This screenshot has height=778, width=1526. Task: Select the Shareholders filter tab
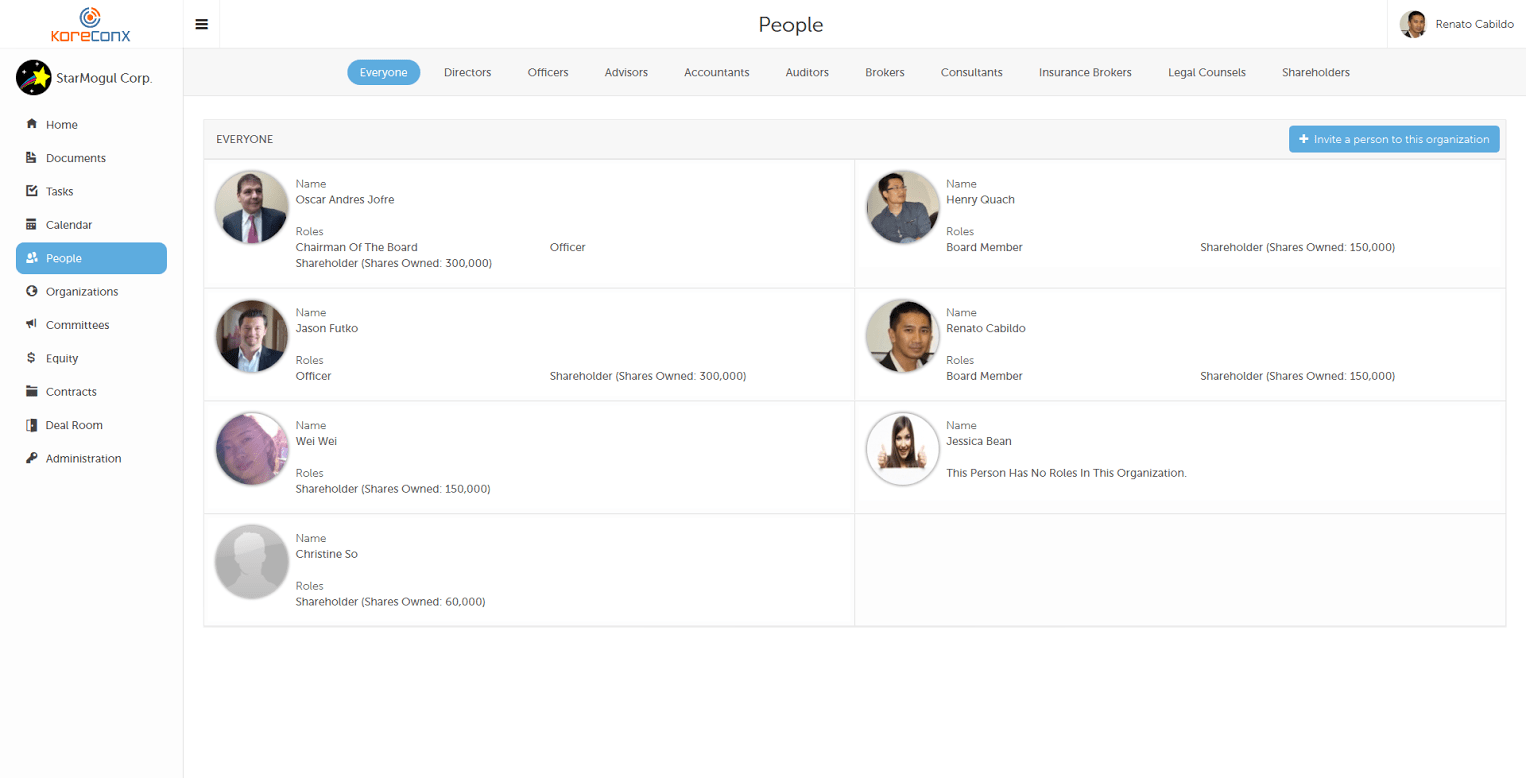click(1315, 72)
